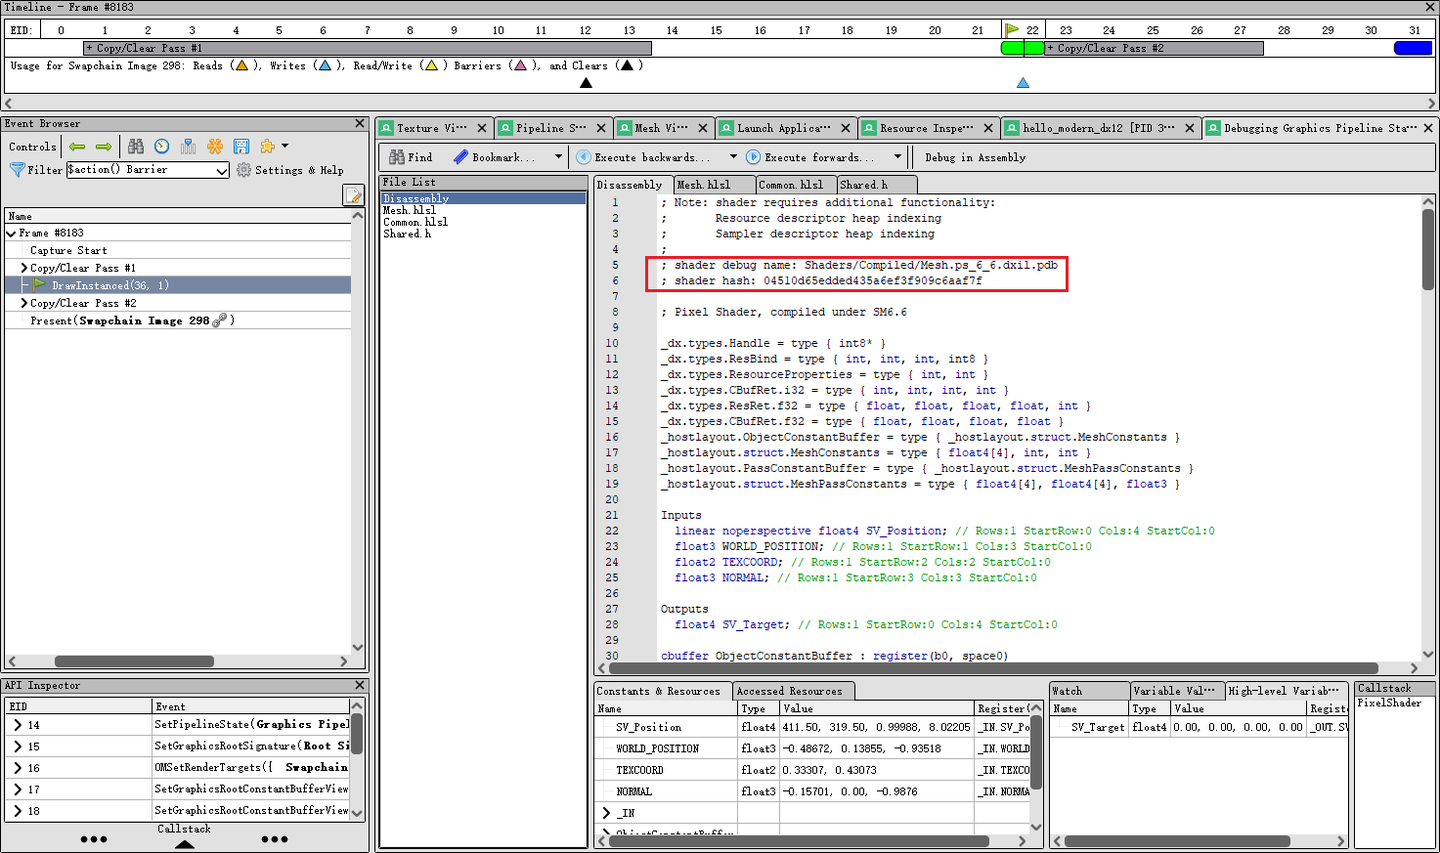
Task: Click the Find button in shader toolbar
Action: tap(411, 158)
